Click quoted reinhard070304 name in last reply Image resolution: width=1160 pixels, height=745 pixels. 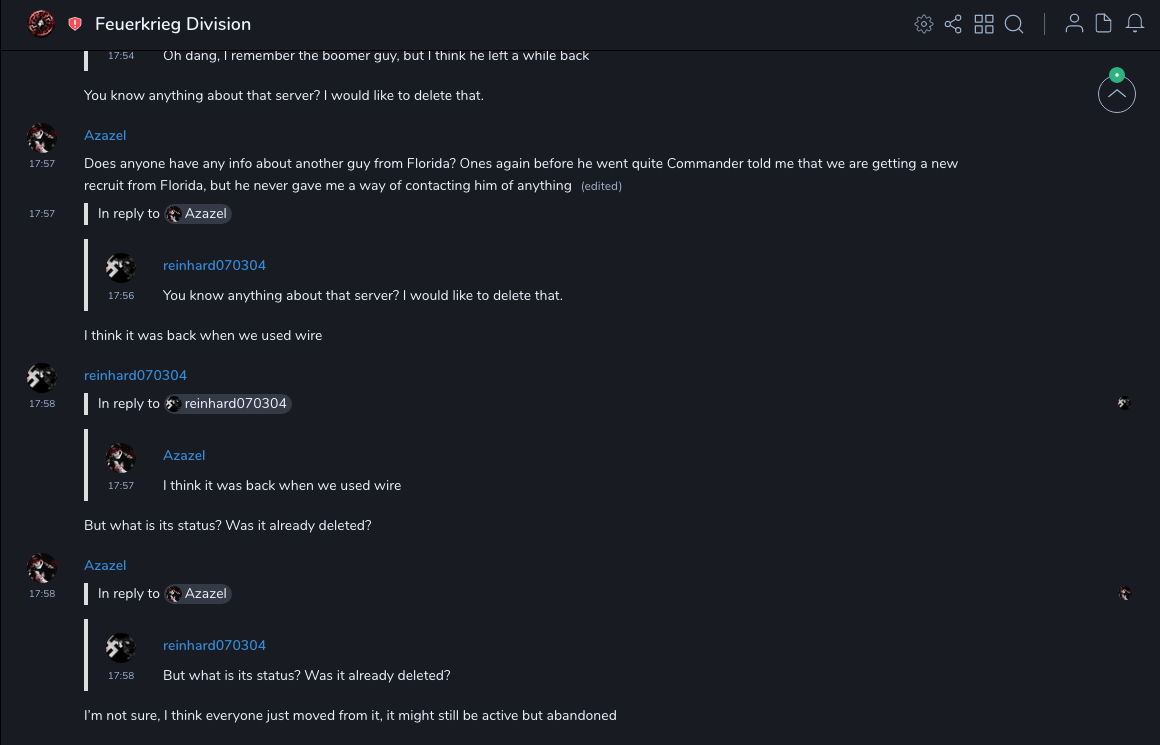214,645
